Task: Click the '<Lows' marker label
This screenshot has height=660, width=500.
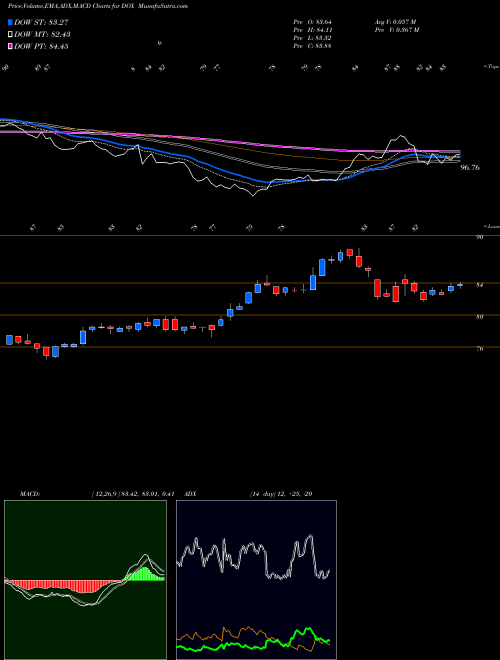Action: coord(492,226)
